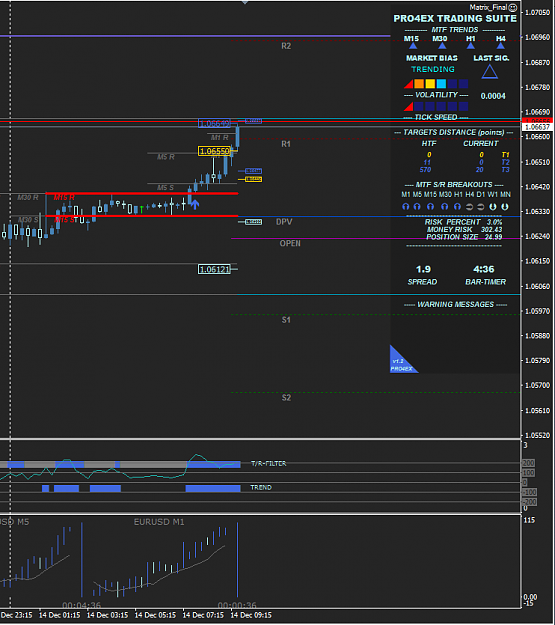Click the smiley face next to Matrix_Final

point(513,8)
